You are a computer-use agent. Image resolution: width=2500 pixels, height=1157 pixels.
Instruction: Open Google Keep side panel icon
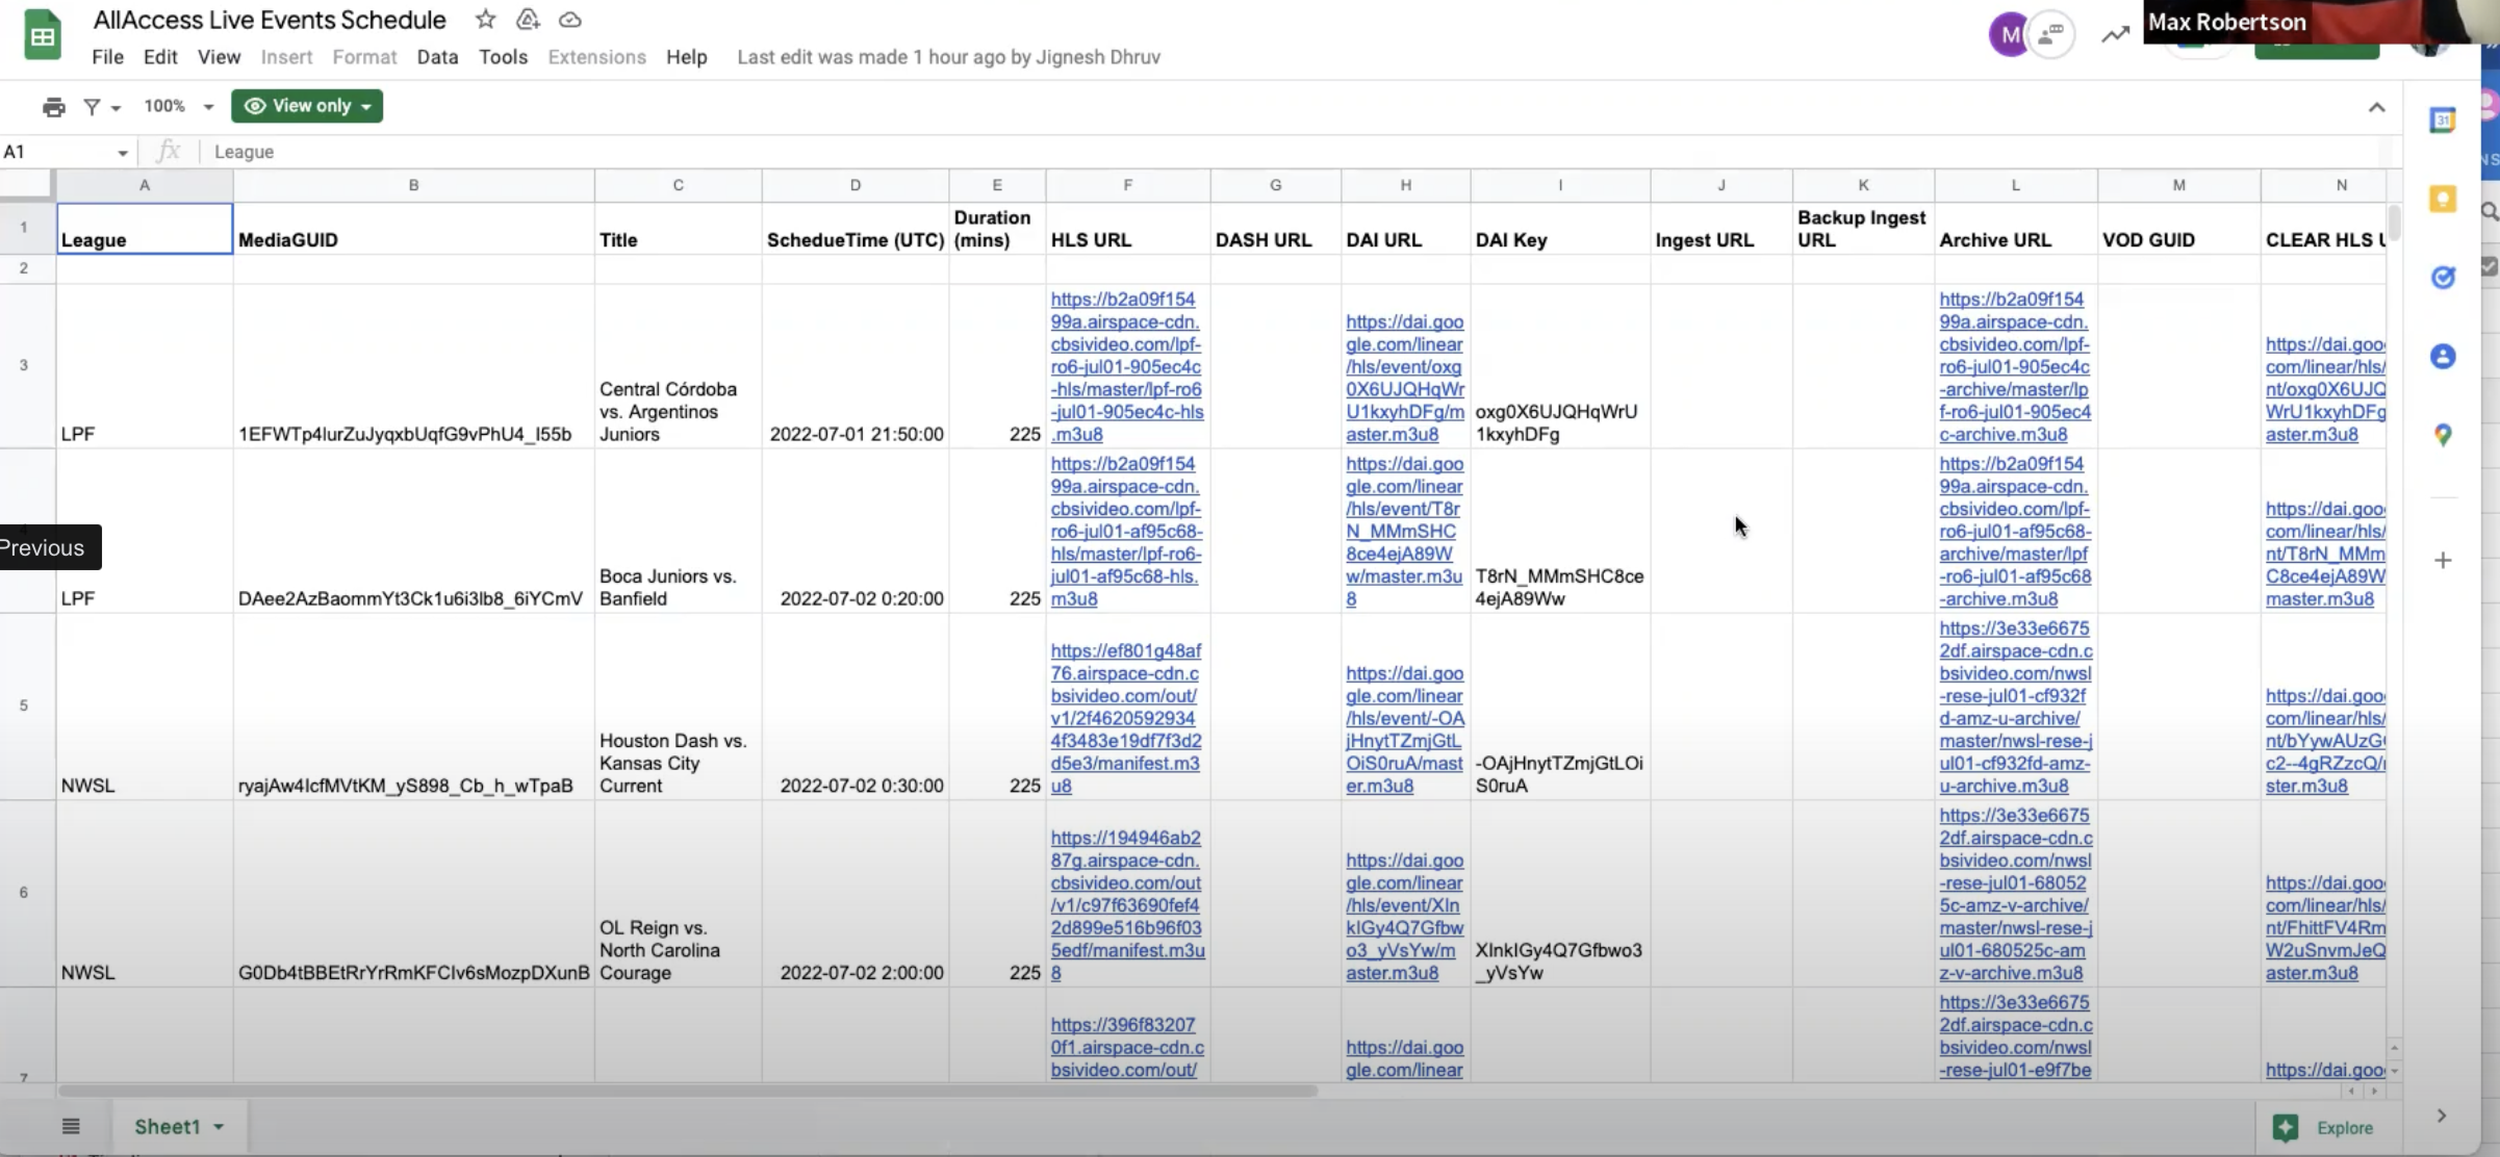point(2442,199)
